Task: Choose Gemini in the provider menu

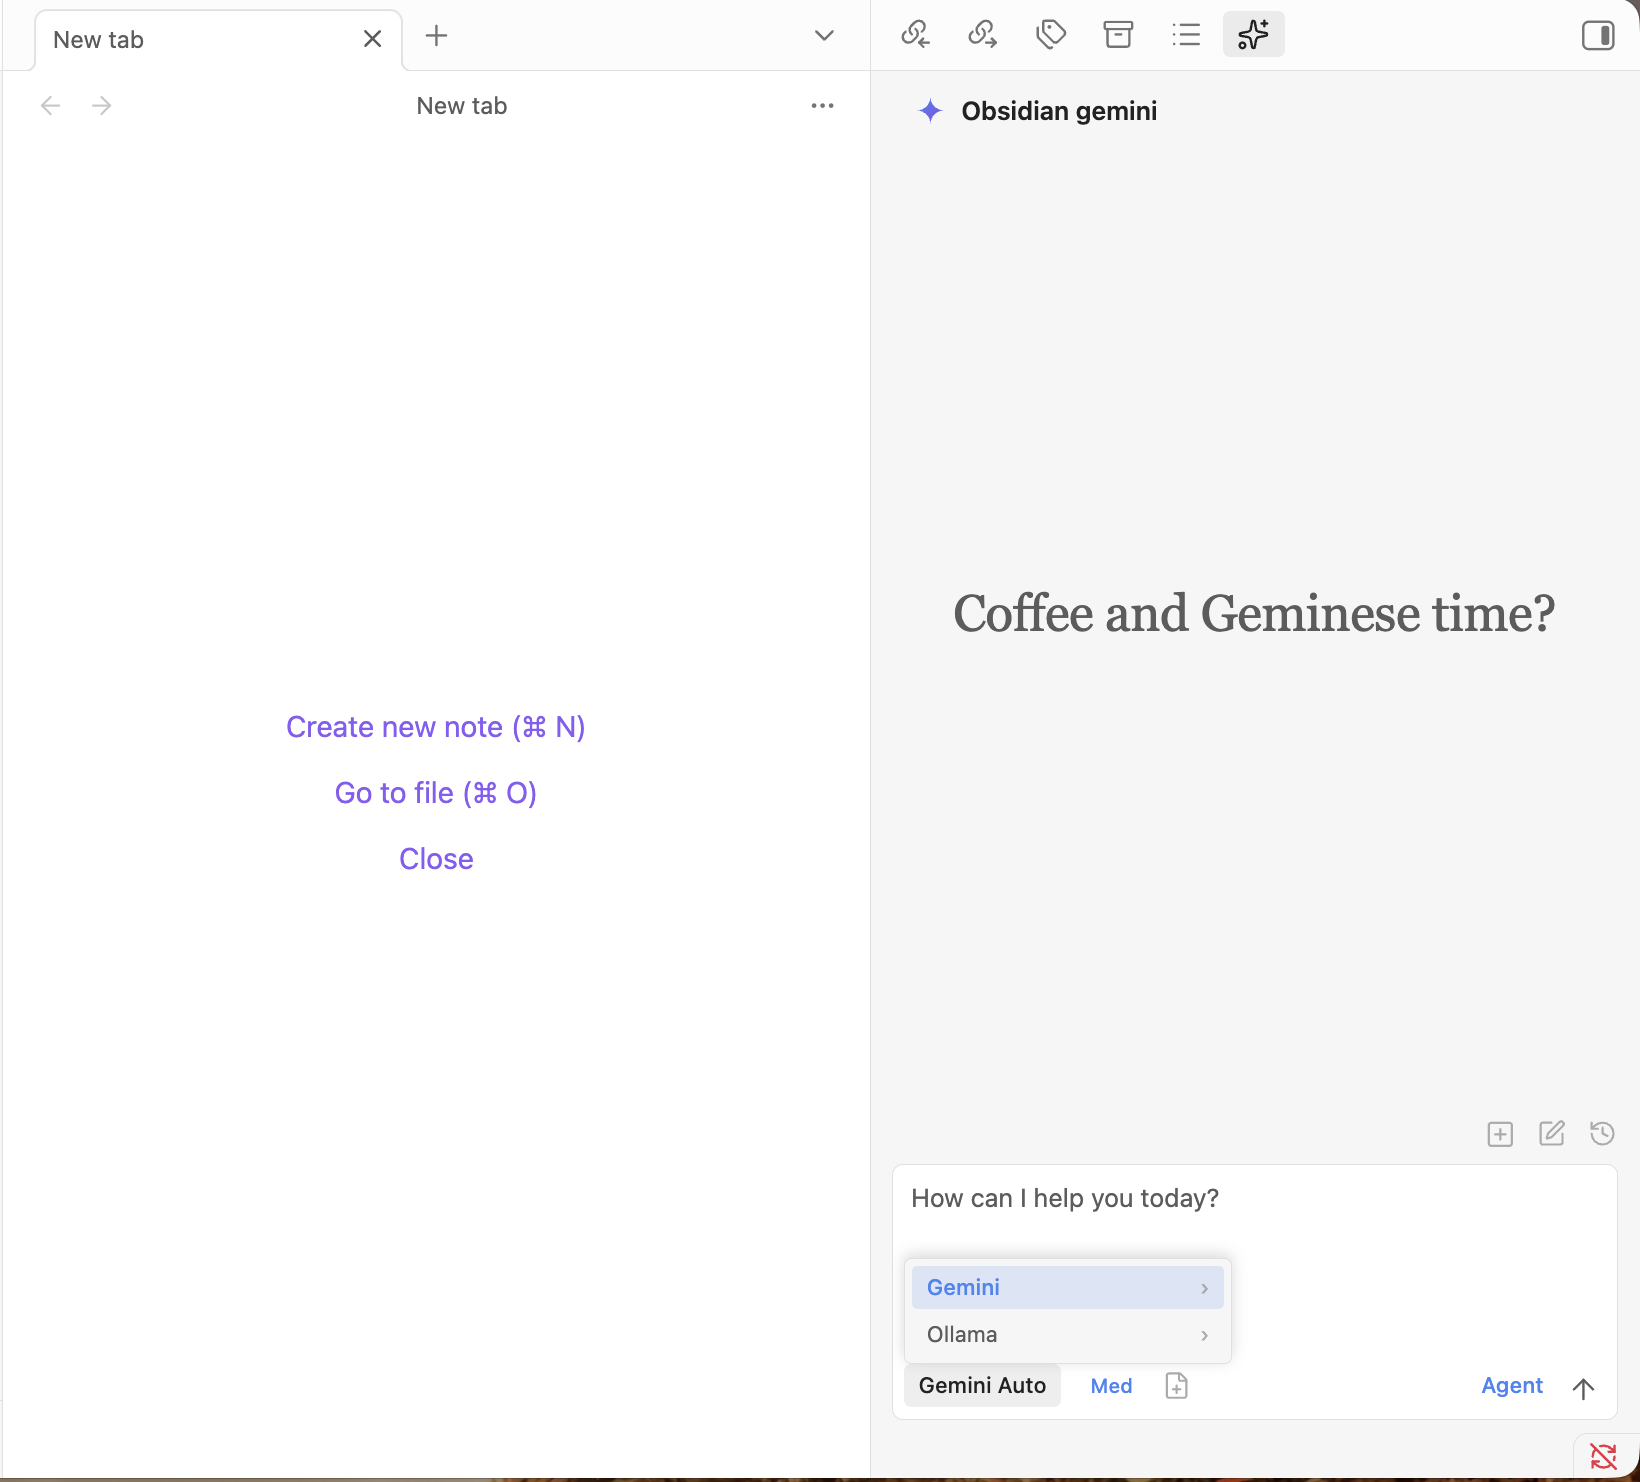Action: pos(1067,1288)
